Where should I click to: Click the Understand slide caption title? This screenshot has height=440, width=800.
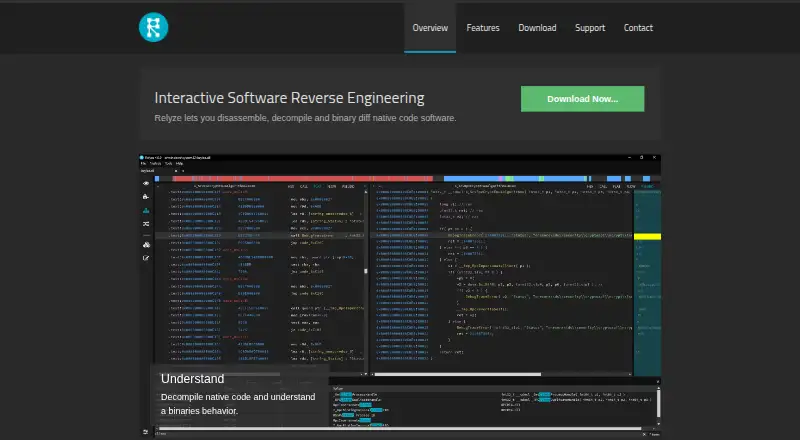[192, 379]
